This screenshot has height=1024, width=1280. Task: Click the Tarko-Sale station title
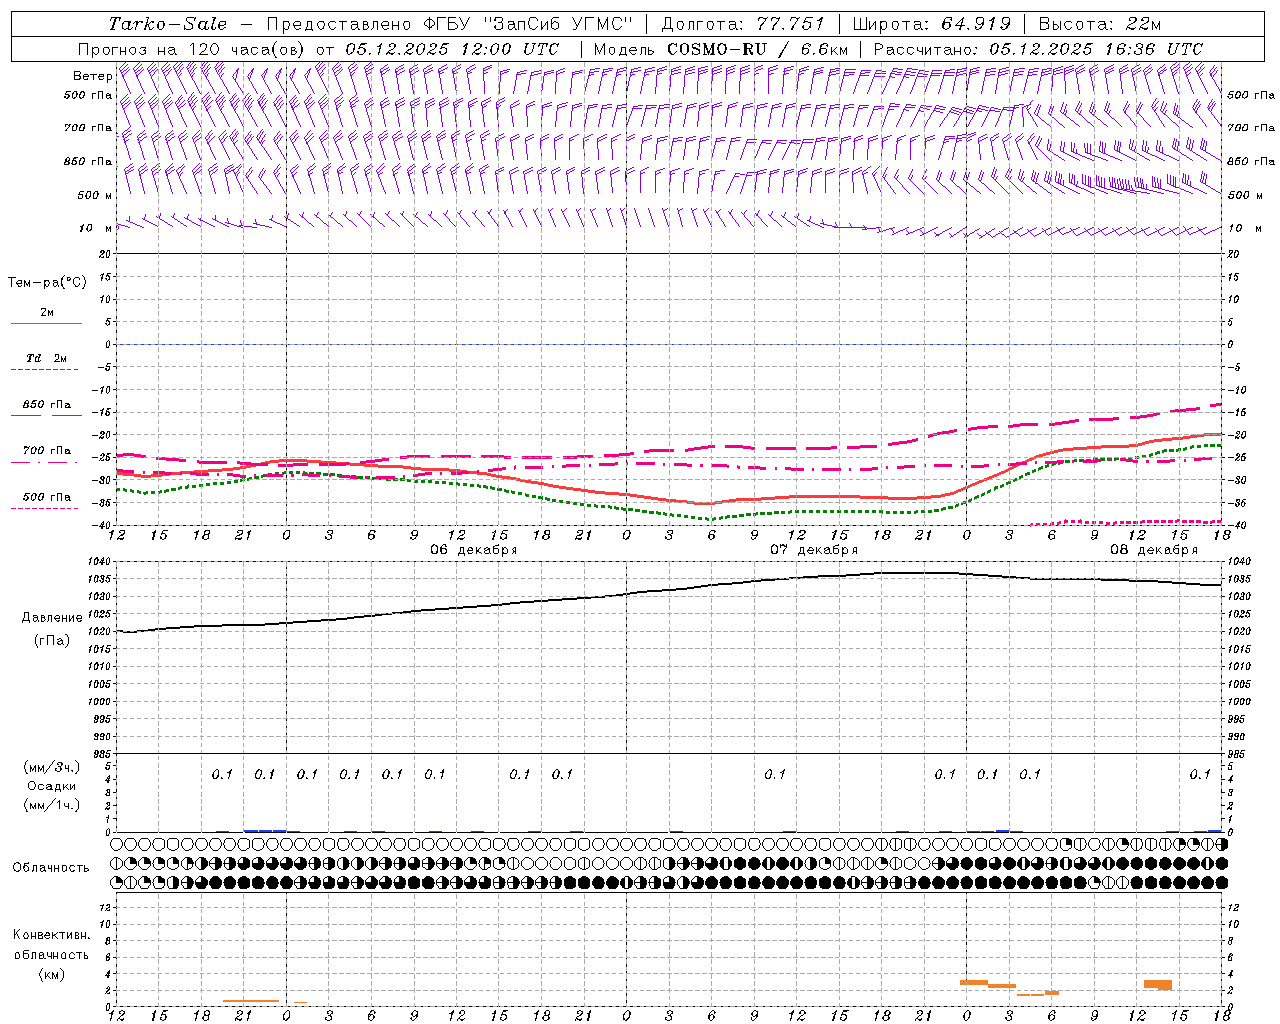click(168, 24)
